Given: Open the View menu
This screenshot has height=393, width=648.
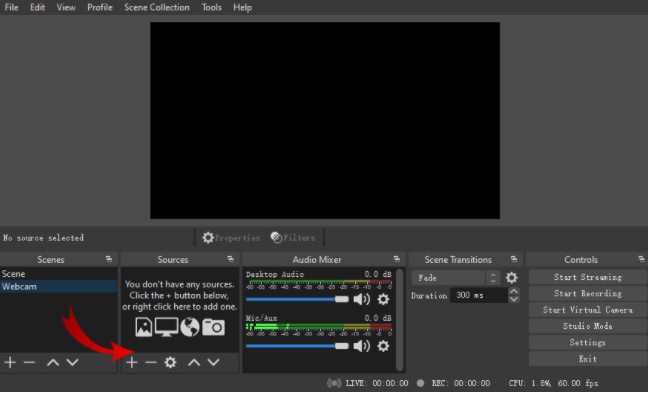Looking at the screenshot, I should pyautogui.click(x=66, y=7).
